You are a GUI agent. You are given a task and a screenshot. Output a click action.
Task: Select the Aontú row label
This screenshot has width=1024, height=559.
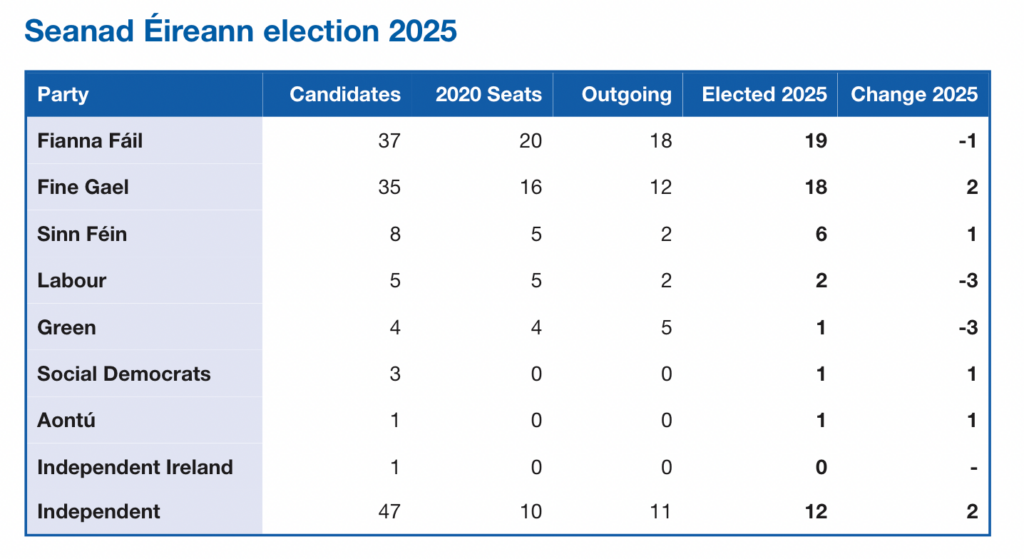(66, 420)
